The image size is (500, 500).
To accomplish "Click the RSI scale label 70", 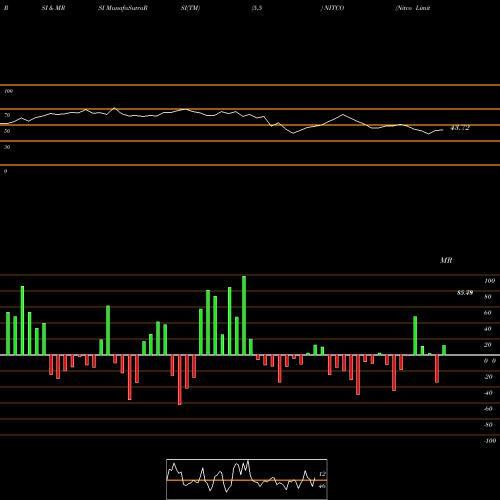I will pos(7,115).
